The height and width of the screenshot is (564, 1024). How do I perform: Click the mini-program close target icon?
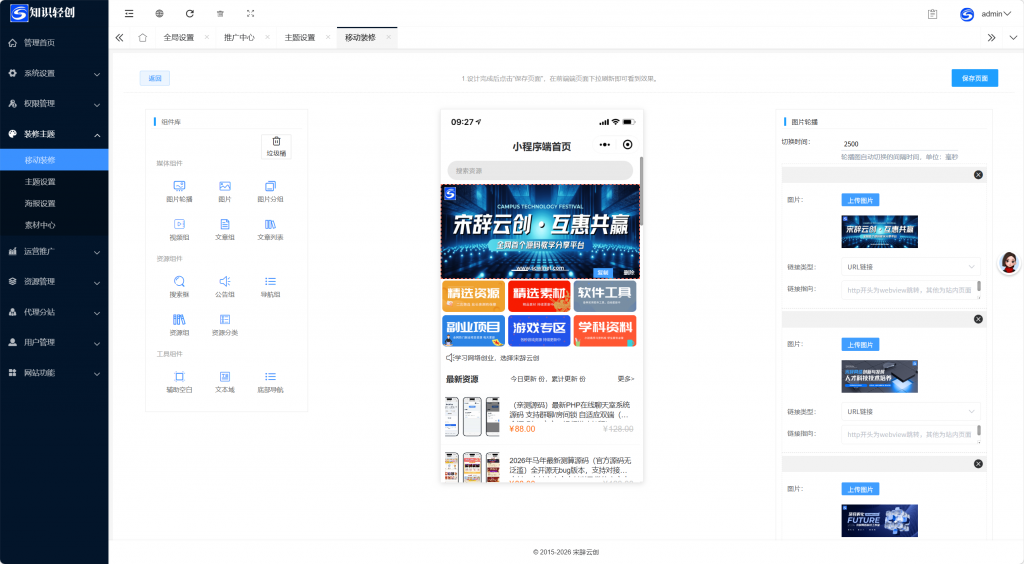click(628, 145)
